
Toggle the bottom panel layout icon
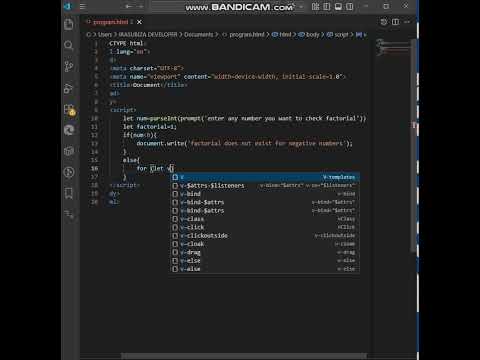[338, 6]
